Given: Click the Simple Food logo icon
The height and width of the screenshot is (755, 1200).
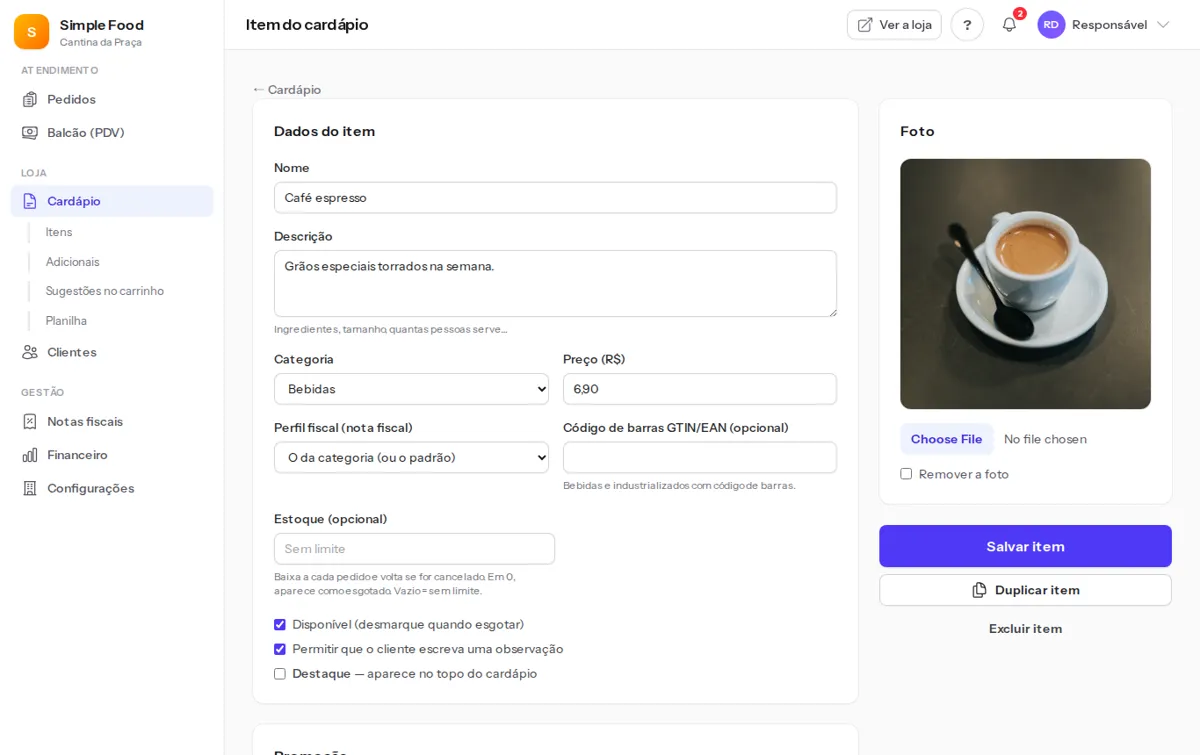Looking at the screenshot, I should coord(31,32).
